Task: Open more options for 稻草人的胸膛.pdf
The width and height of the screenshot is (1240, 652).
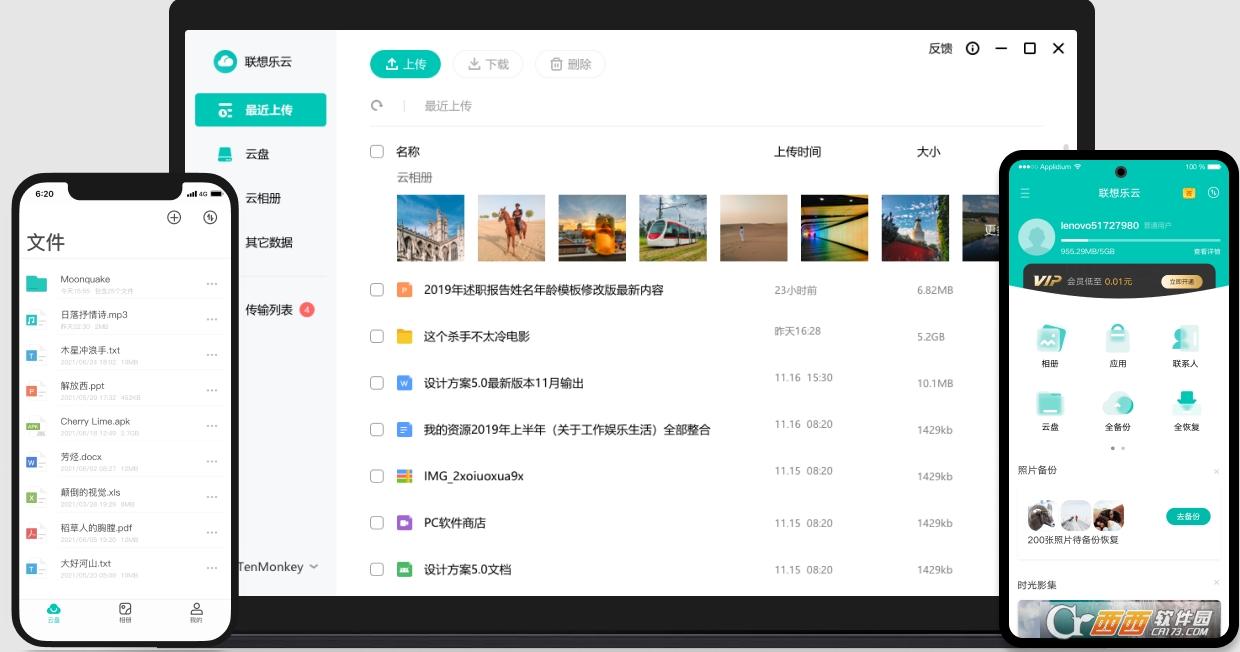Action: click(x=212, y=532)
